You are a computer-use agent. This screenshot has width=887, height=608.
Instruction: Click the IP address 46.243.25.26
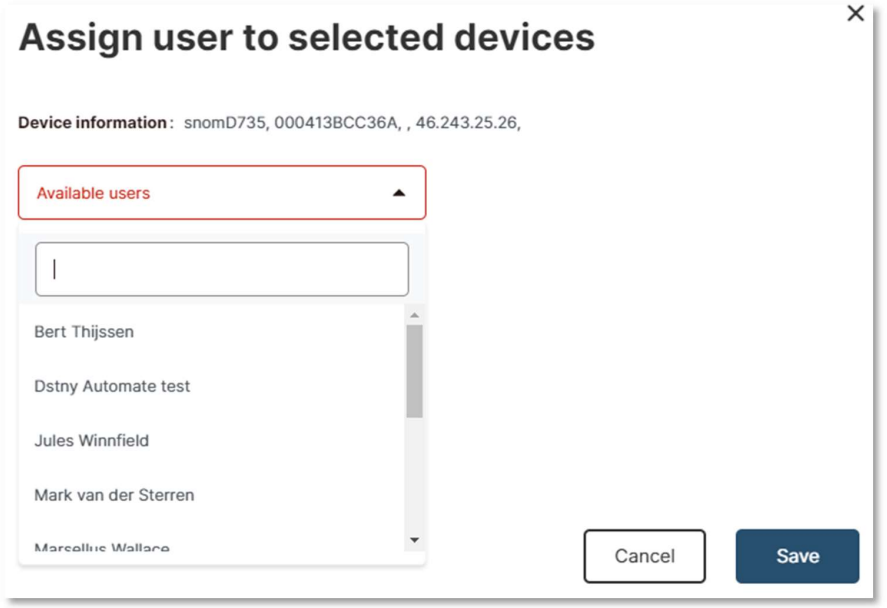[x=467, y=123]
